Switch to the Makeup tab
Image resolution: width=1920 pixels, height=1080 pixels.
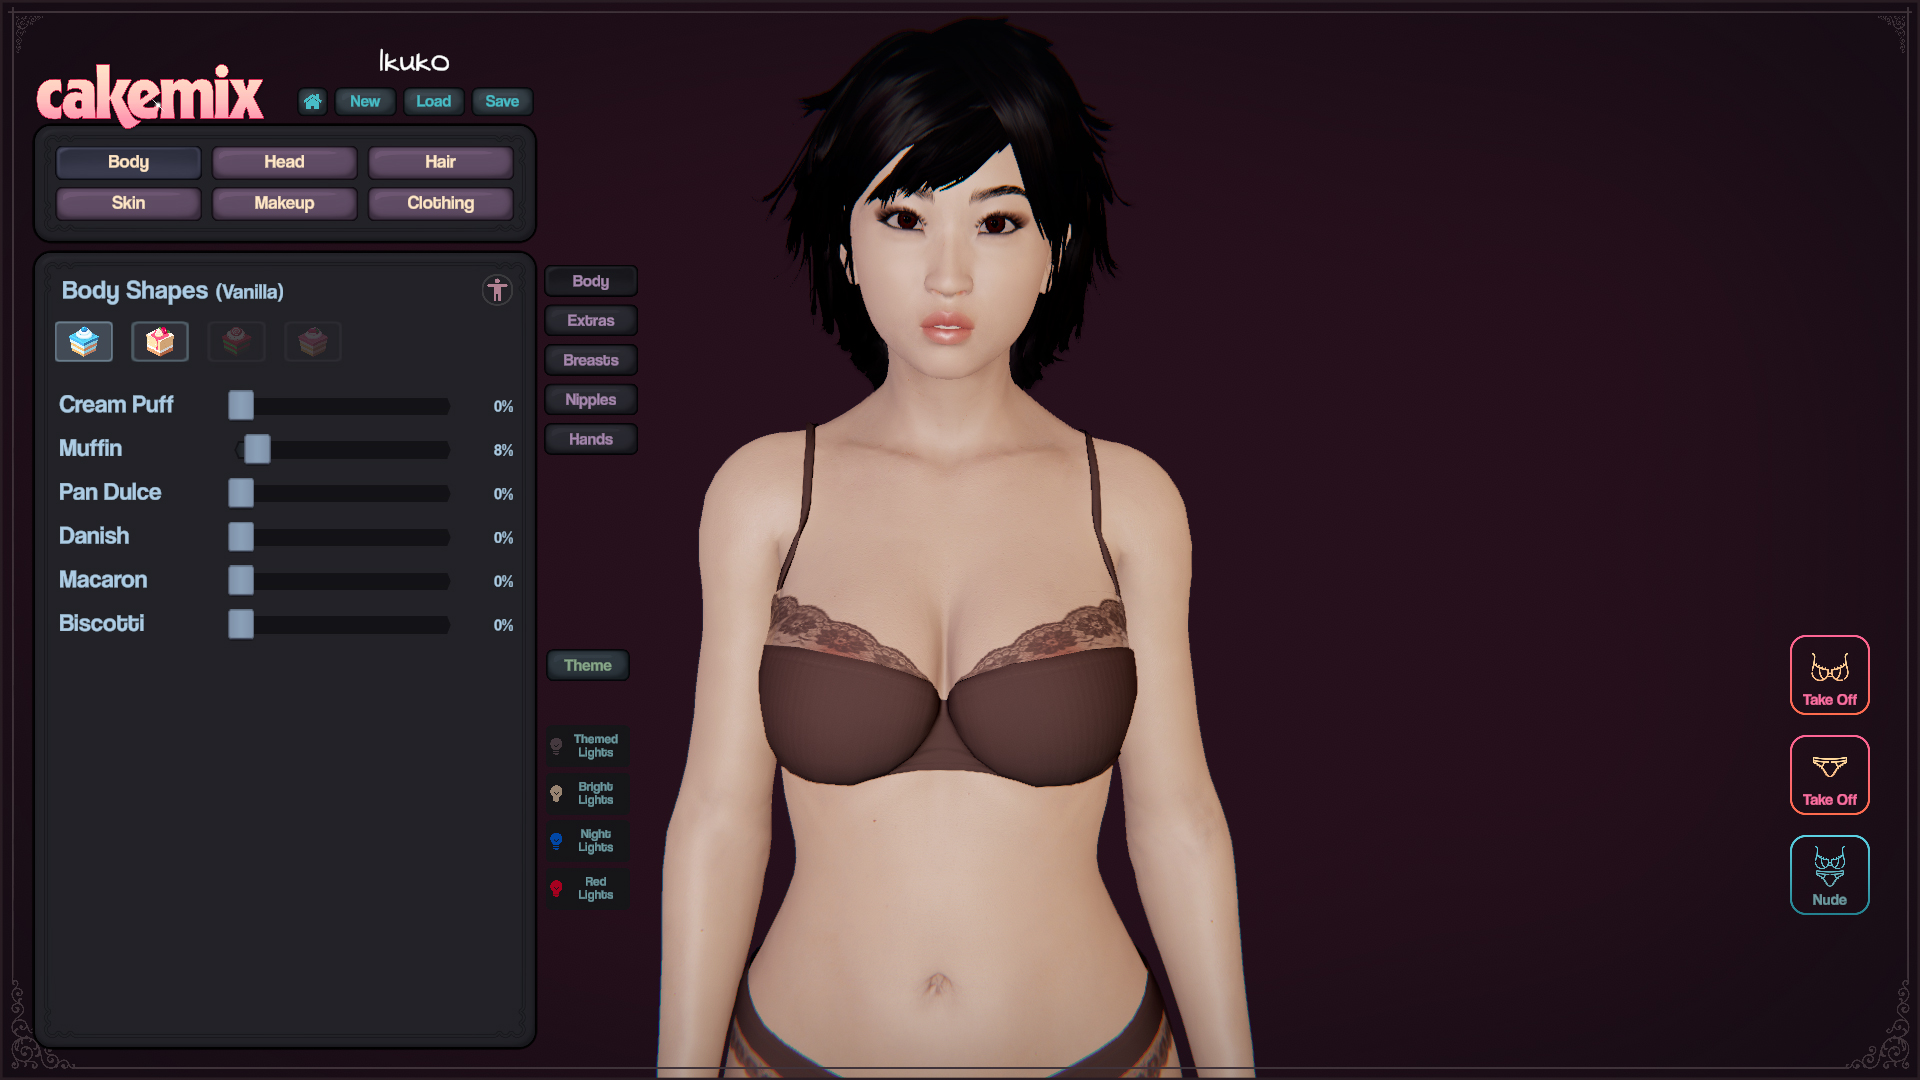click(284, 203)
